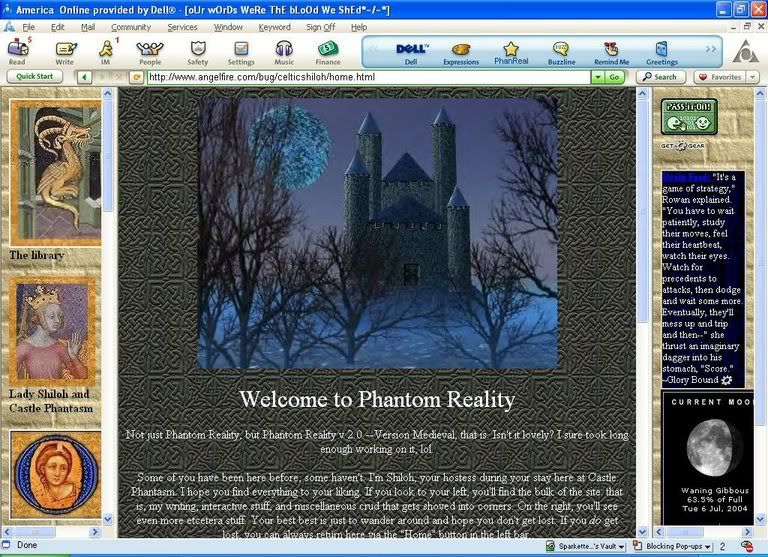Click the Glory Bound gear icon
Image resolution: width=768 pixels, height=557 pixels.
(727, 380)
